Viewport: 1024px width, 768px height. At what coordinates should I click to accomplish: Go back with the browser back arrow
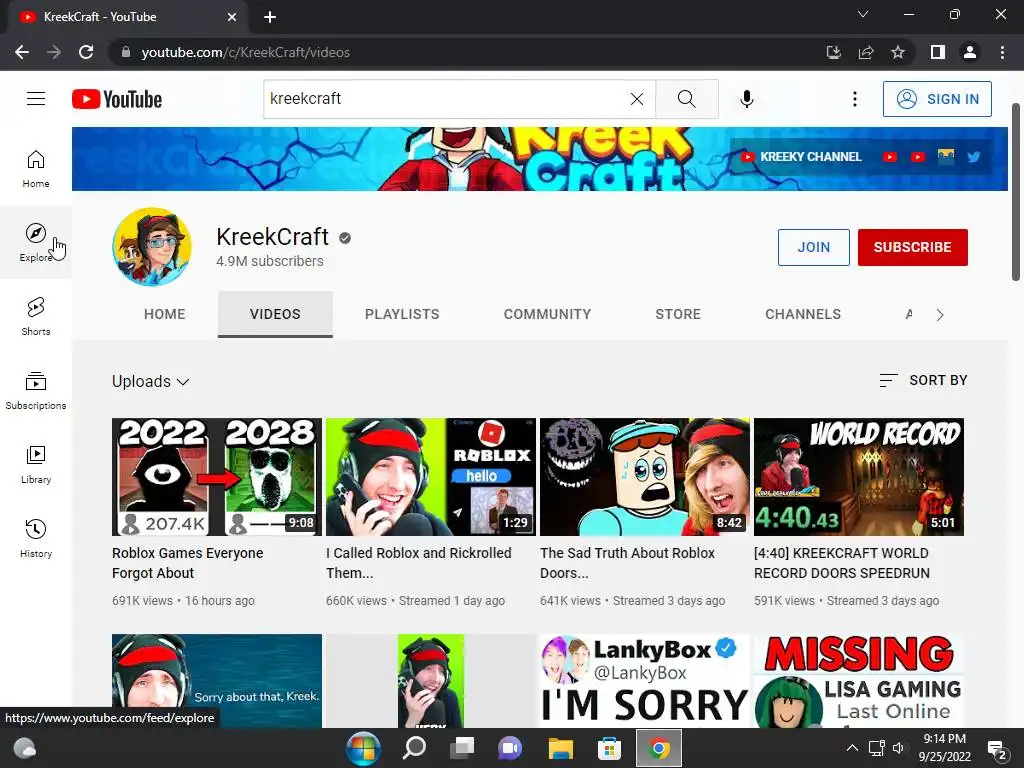point(22,52)
